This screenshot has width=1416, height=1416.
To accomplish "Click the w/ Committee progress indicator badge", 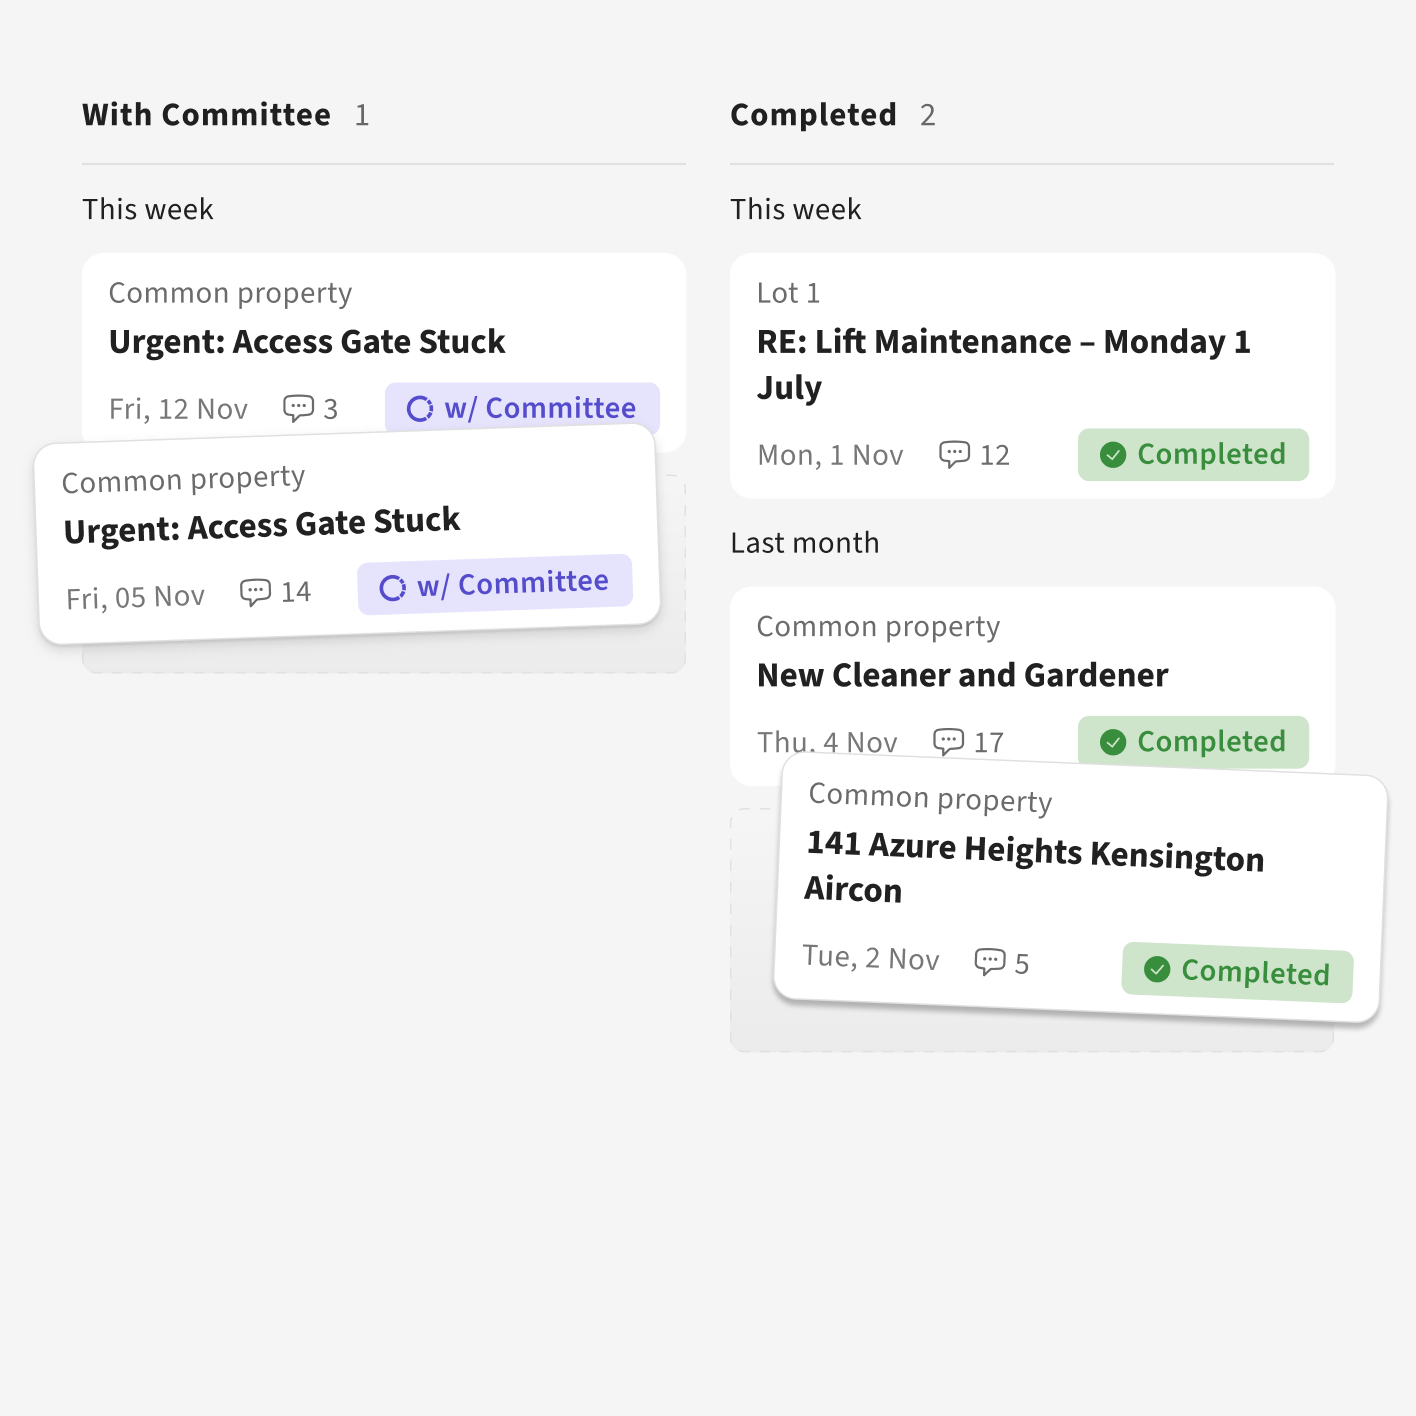I will click(x=521, y=408).
